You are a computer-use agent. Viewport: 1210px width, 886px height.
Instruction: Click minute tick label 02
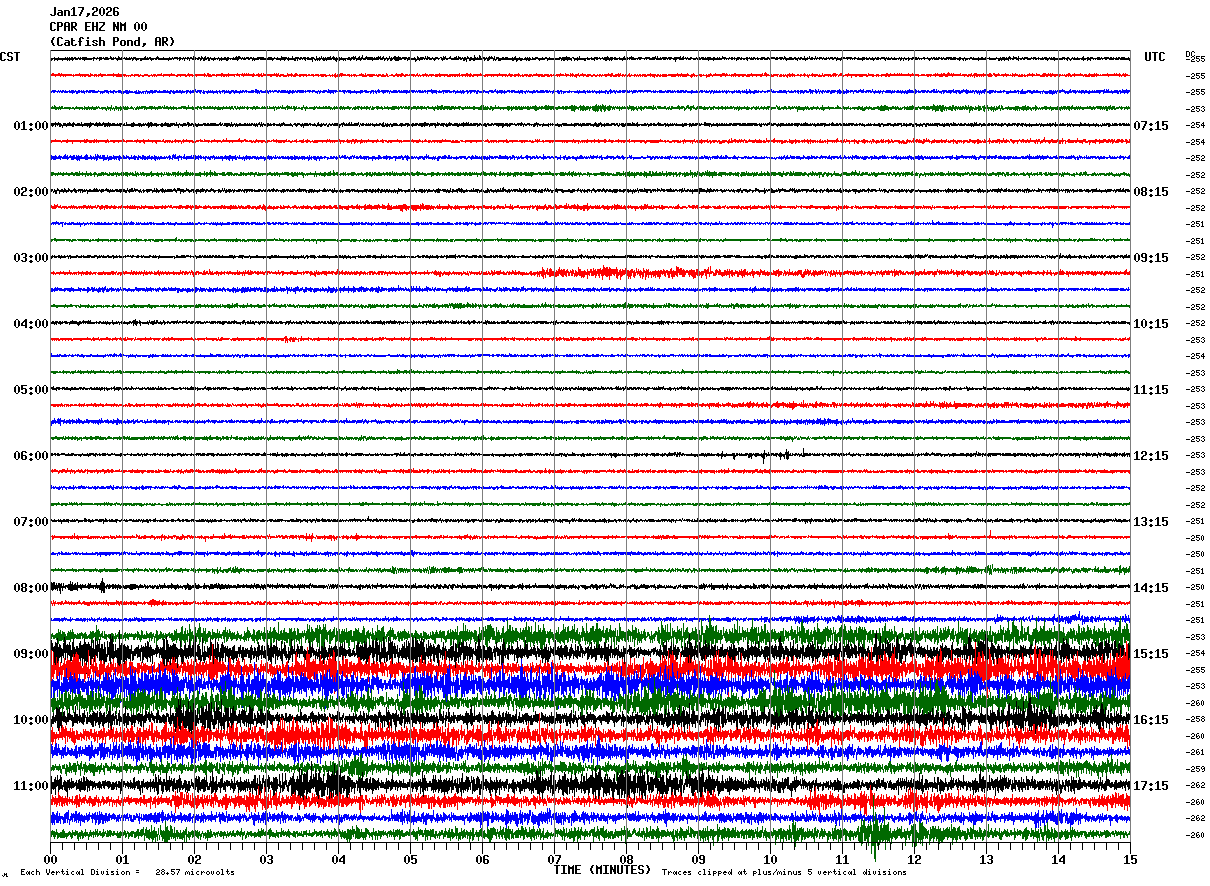click(x=195, y=859)
